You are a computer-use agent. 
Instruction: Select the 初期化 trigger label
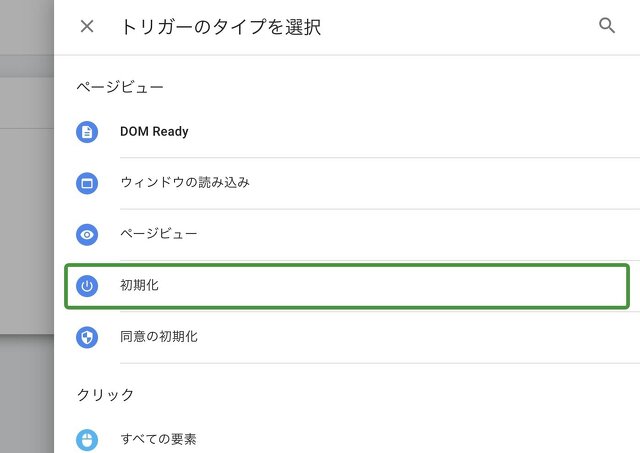(139, 286)
